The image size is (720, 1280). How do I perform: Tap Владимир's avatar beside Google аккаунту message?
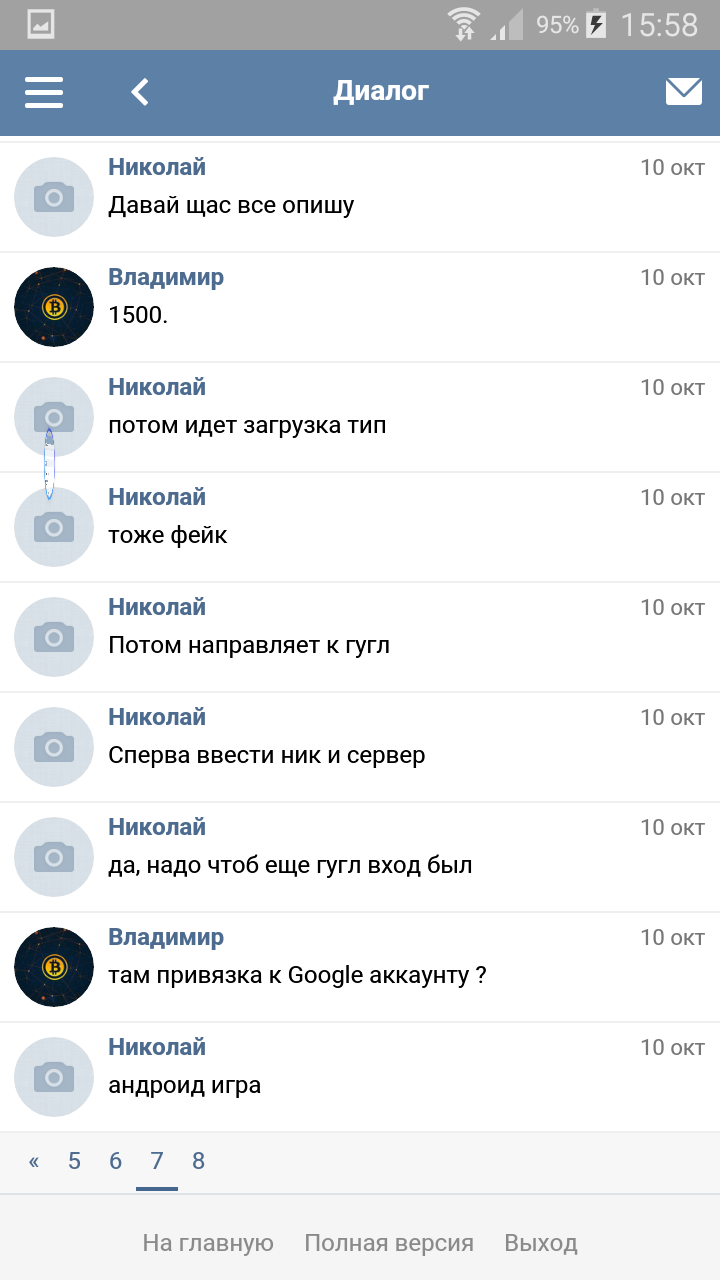coord(54,967)
